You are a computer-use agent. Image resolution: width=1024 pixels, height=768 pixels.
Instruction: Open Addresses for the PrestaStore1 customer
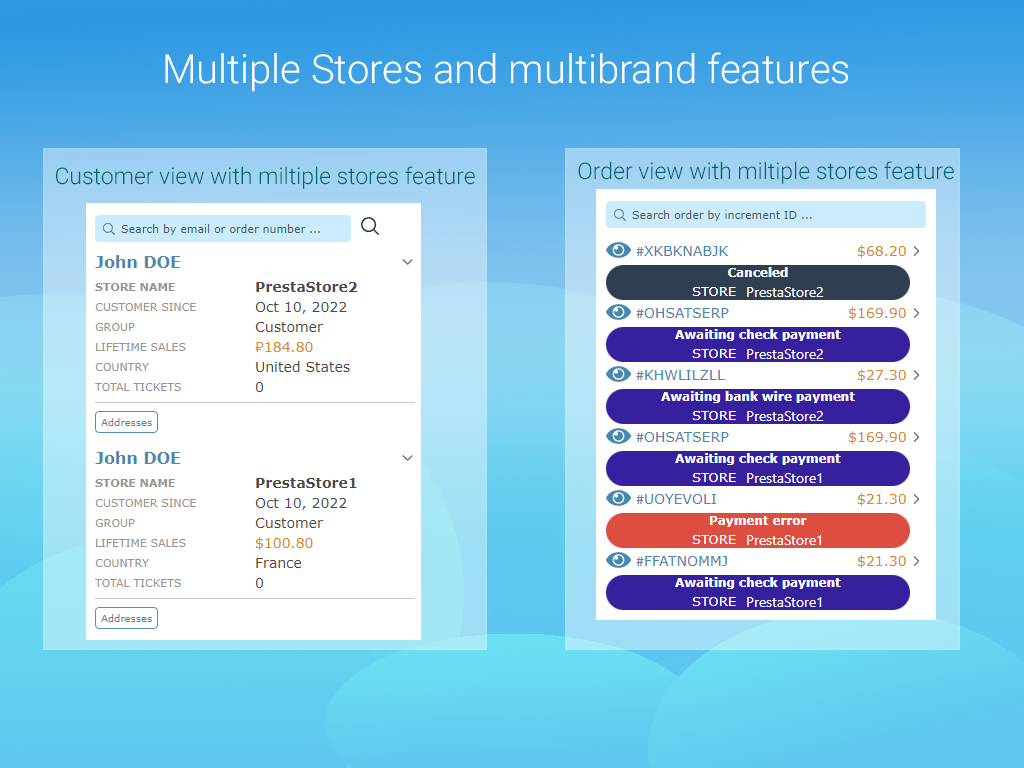[x=126, y=617]
